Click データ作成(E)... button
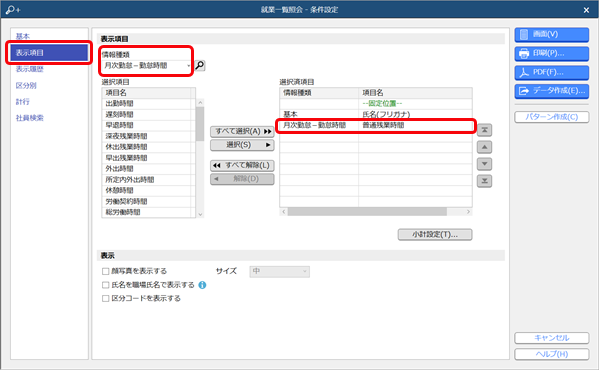Viewport: 599px width, 370px height. (552, 91)
